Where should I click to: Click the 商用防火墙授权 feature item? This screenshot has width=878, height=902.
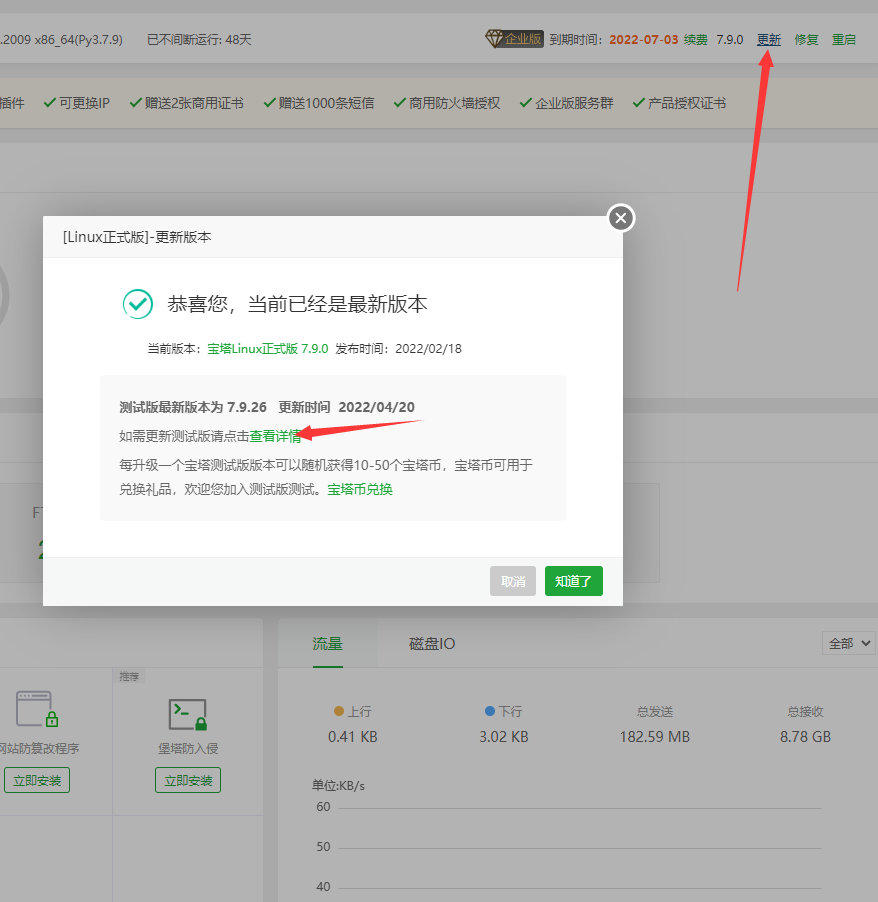447,103
